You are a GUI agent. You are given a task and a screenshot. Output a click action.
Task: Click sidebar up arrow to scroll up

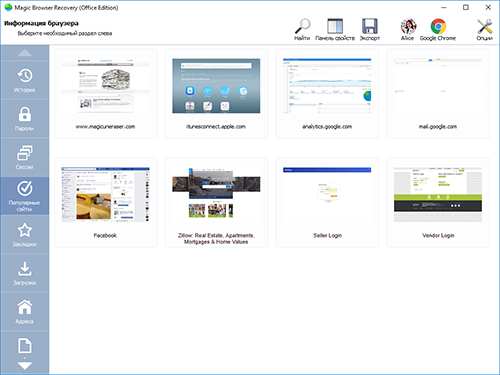click(x=25, y=53)
